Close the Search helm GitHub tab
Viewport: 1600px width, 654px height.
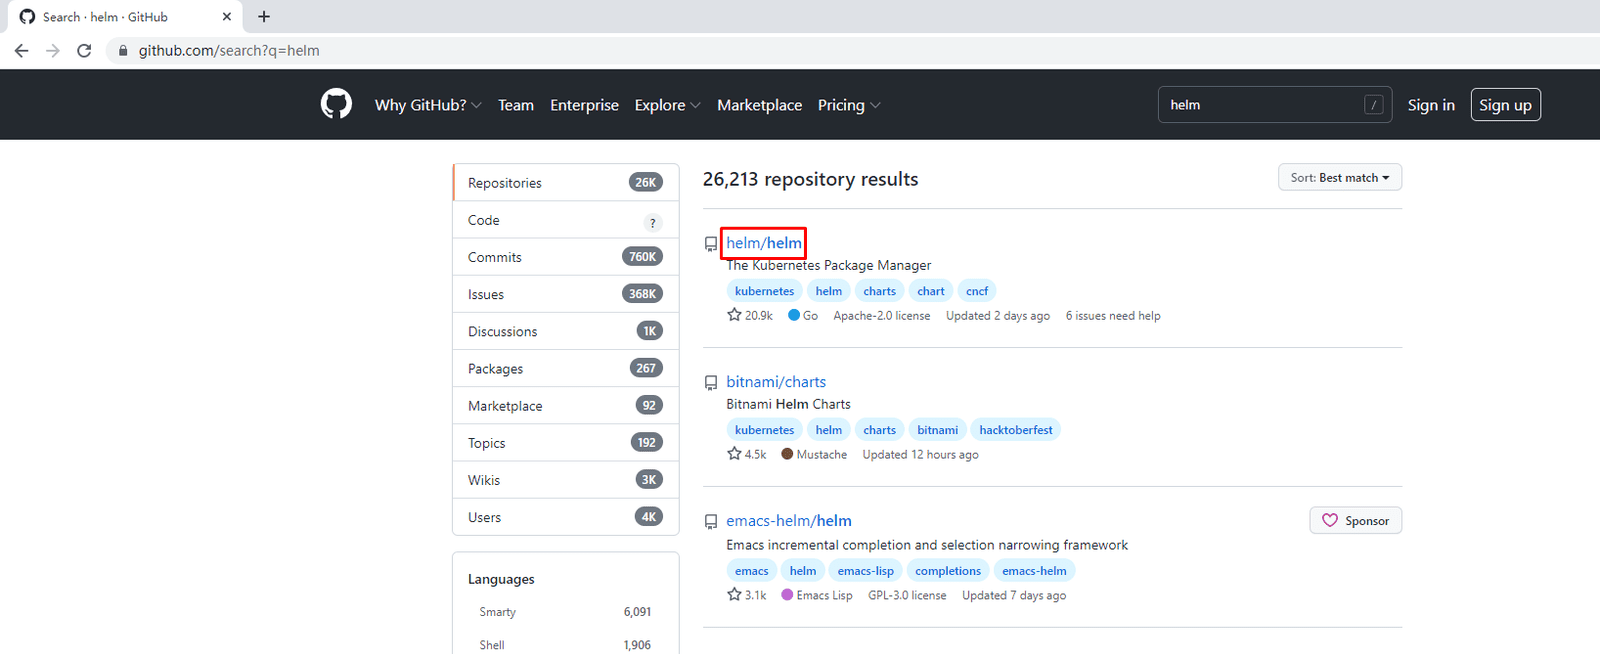pos(227,16)
